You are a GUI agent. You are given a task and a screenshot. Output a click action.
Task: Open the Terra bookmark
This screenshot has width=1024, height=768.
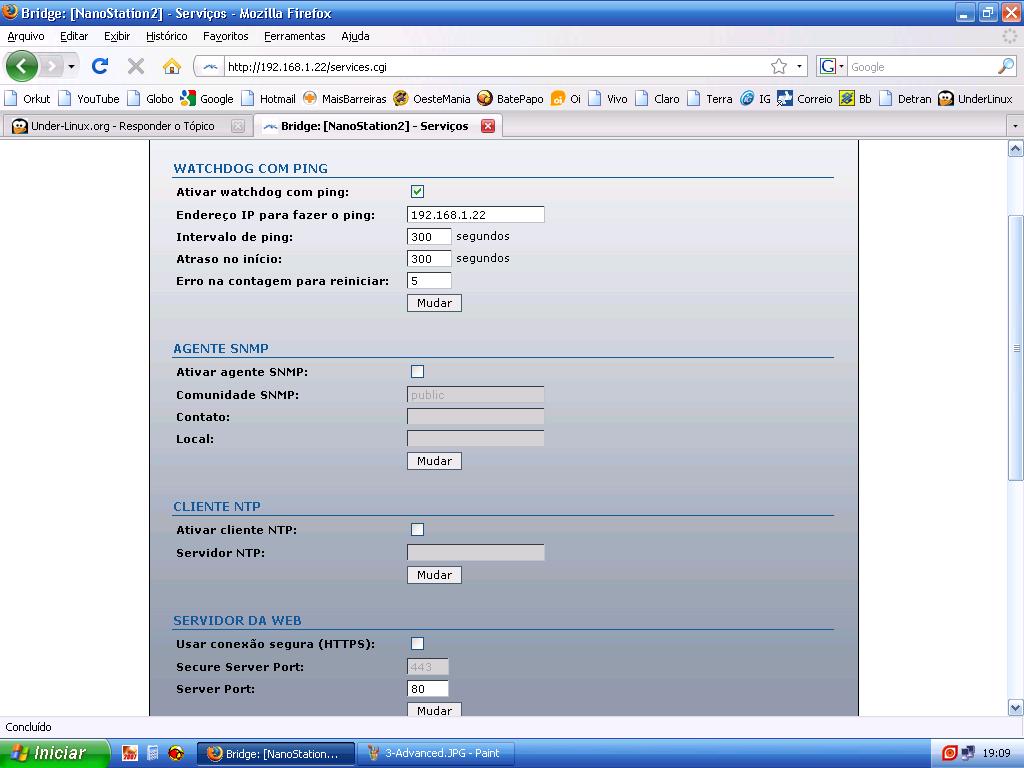point(710,99)
